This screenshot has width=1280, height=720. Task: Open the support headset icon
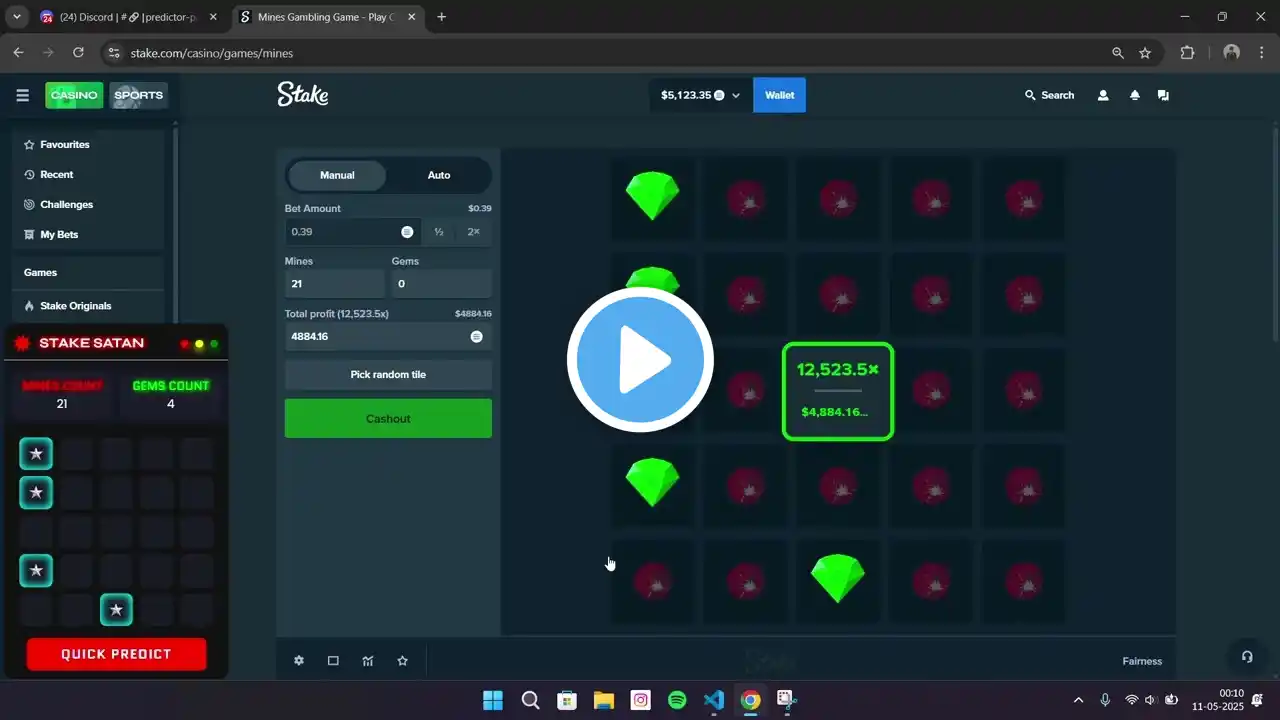1247,656
